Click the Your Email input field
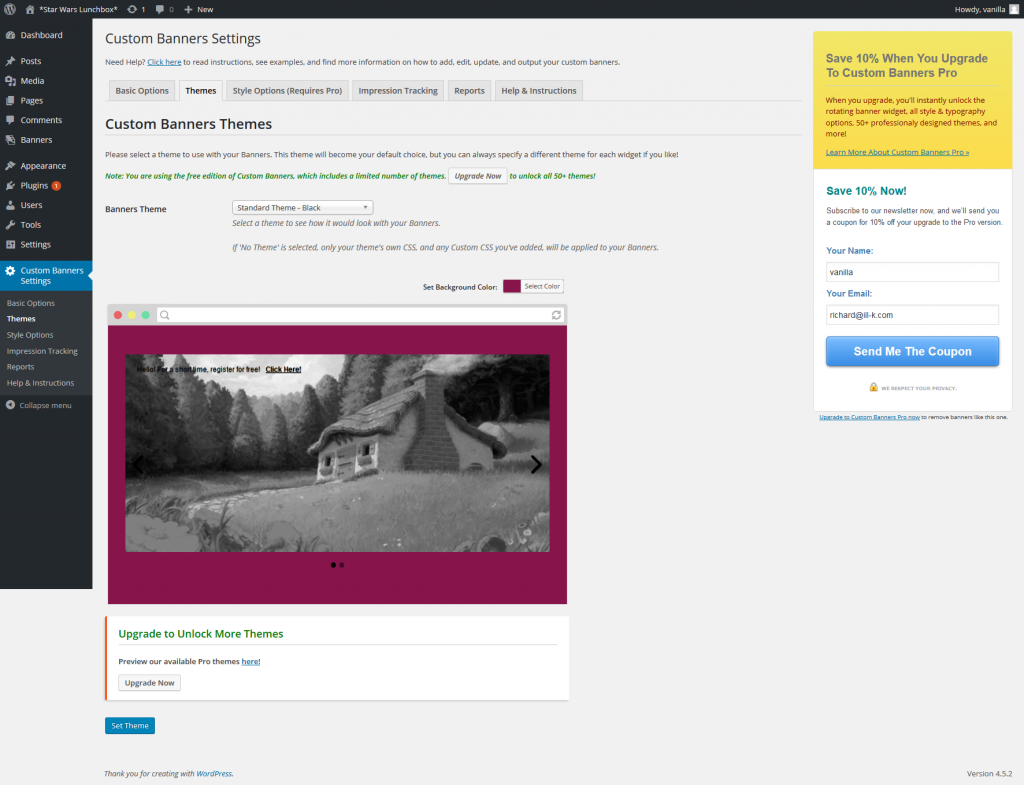 pyautogui.click(x=912, y=314)
